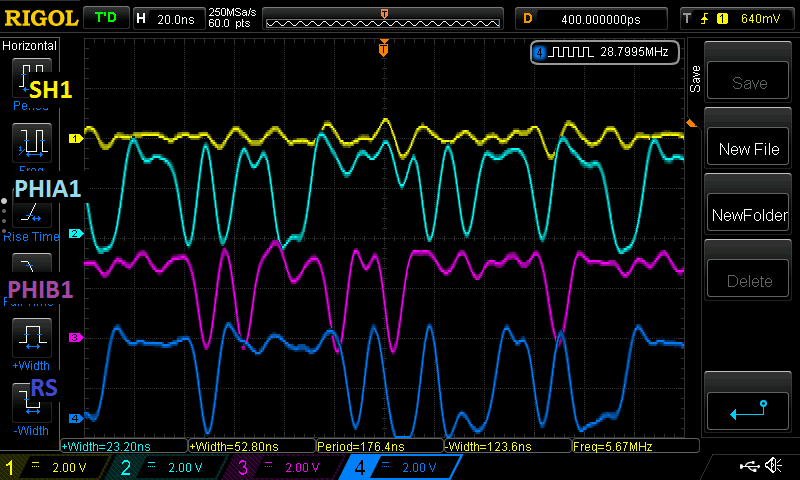Click the PHIA1 signal label

coord(47,189)
